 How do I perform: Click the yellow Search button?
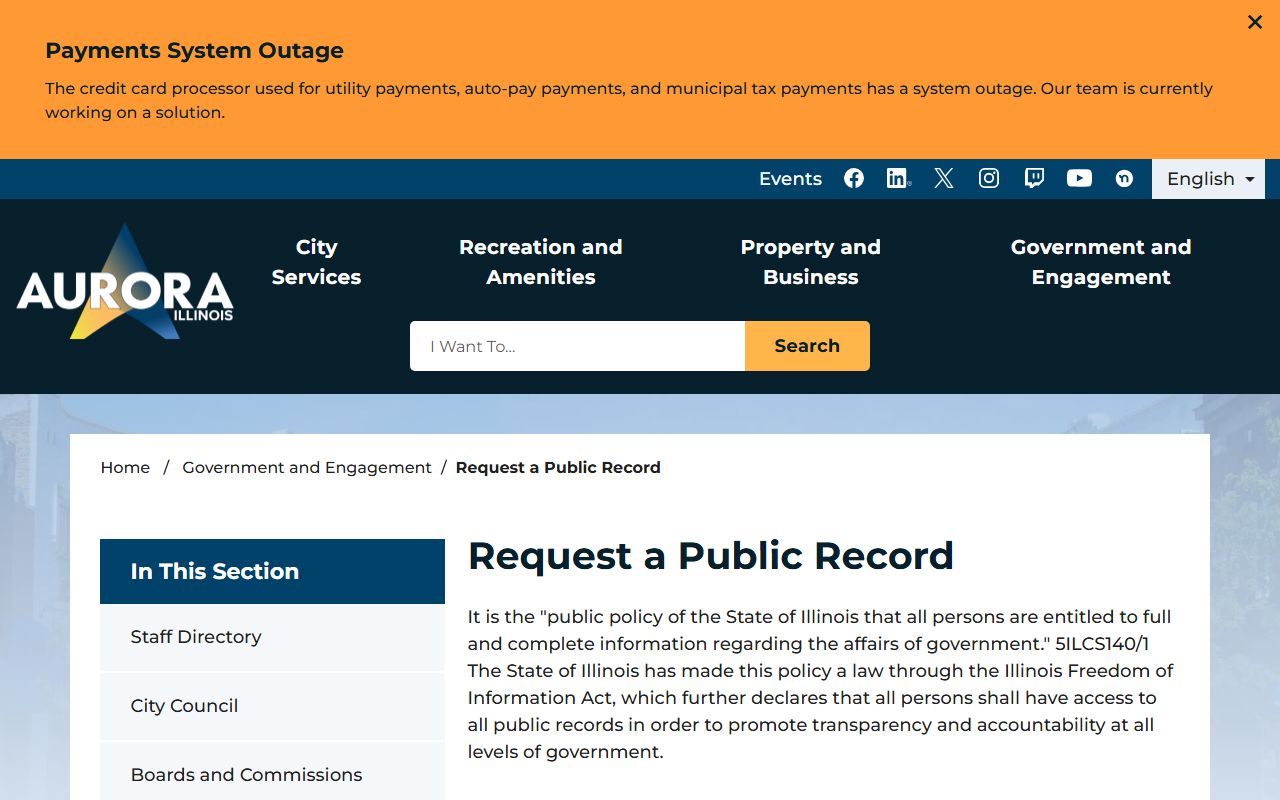(807, 346)
